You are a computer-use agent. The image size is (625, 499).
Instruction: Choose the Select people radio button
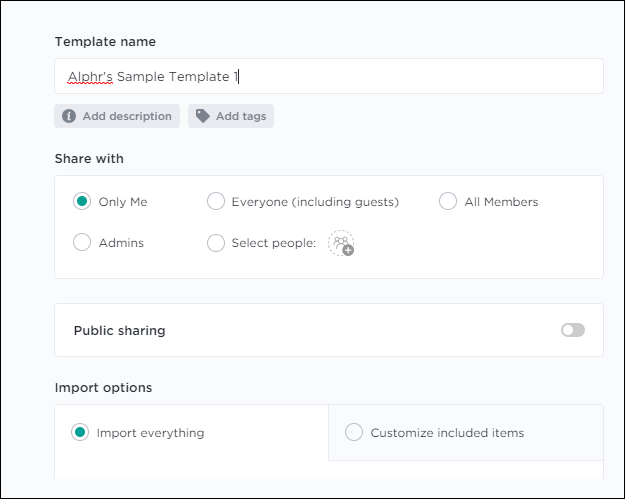click(x=215, y=243)
